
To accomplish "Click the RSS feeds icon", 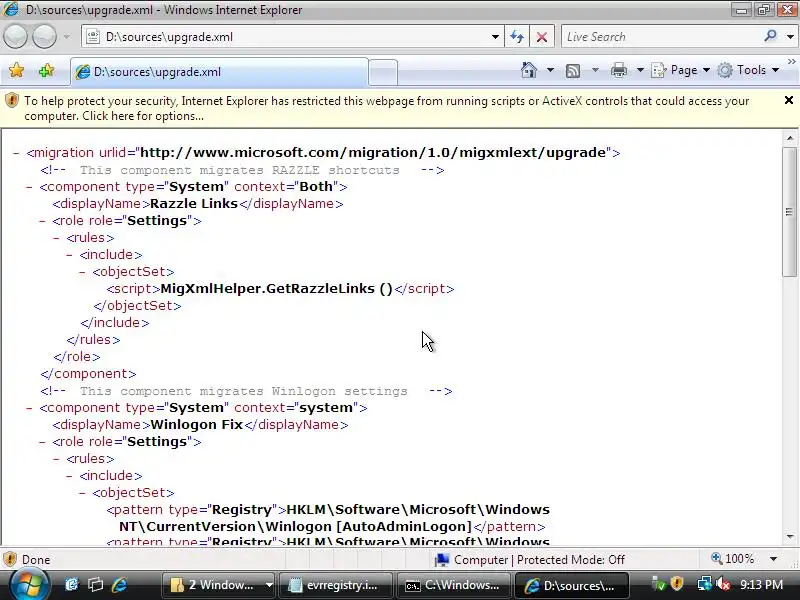I will (573, 70).
